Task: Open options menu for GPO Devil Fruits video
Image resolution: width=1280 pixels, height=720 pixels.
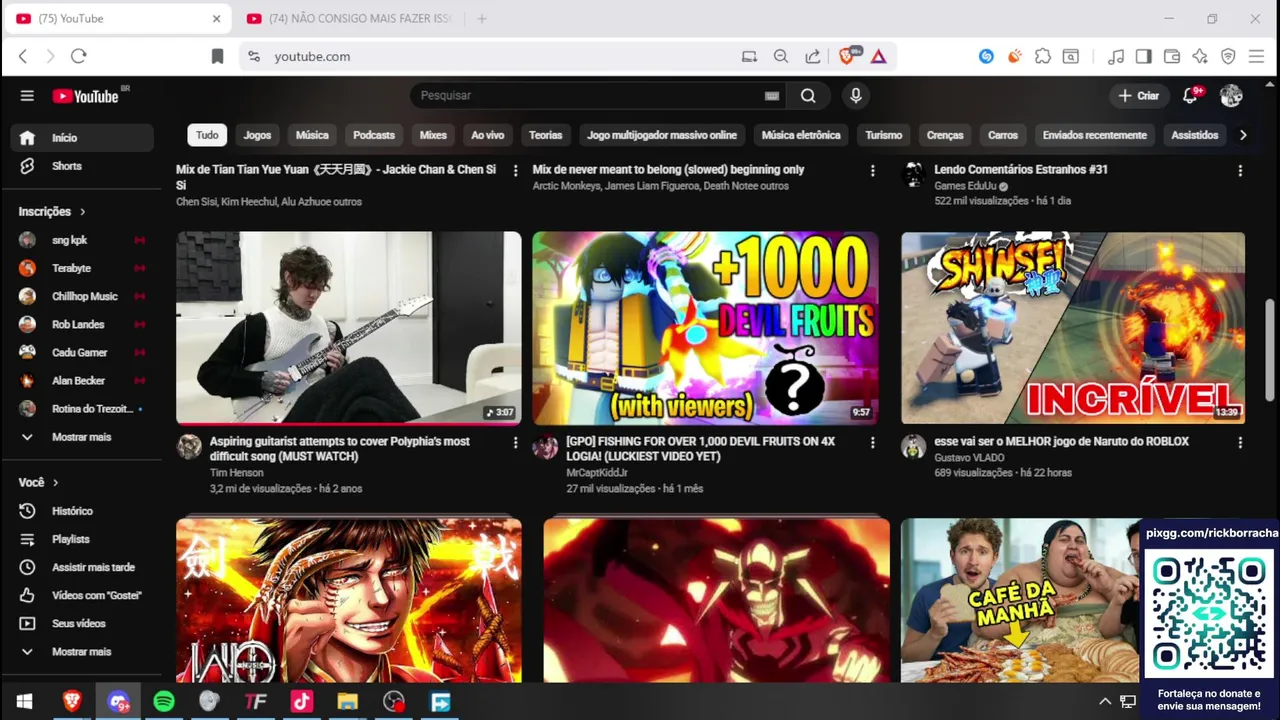Action: pos(873,442)
